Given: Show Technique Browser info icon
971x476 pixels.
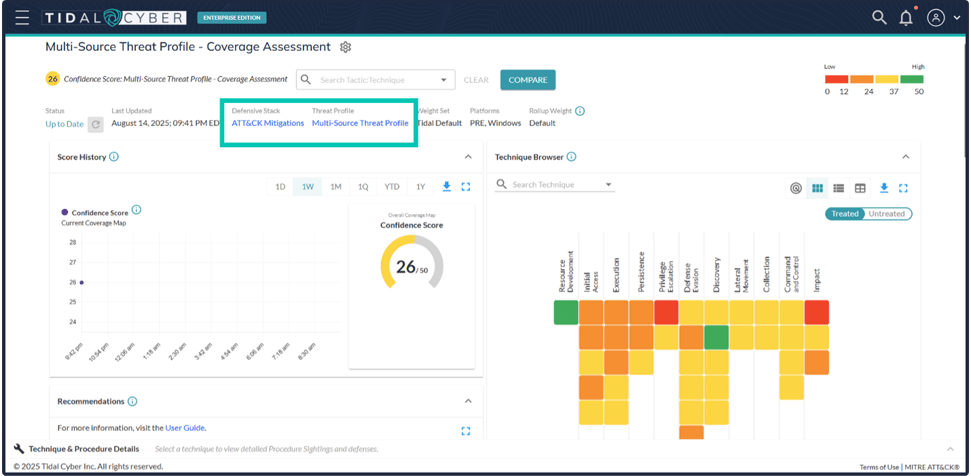Looking at the screenshot, I should [x=571, y=157].
